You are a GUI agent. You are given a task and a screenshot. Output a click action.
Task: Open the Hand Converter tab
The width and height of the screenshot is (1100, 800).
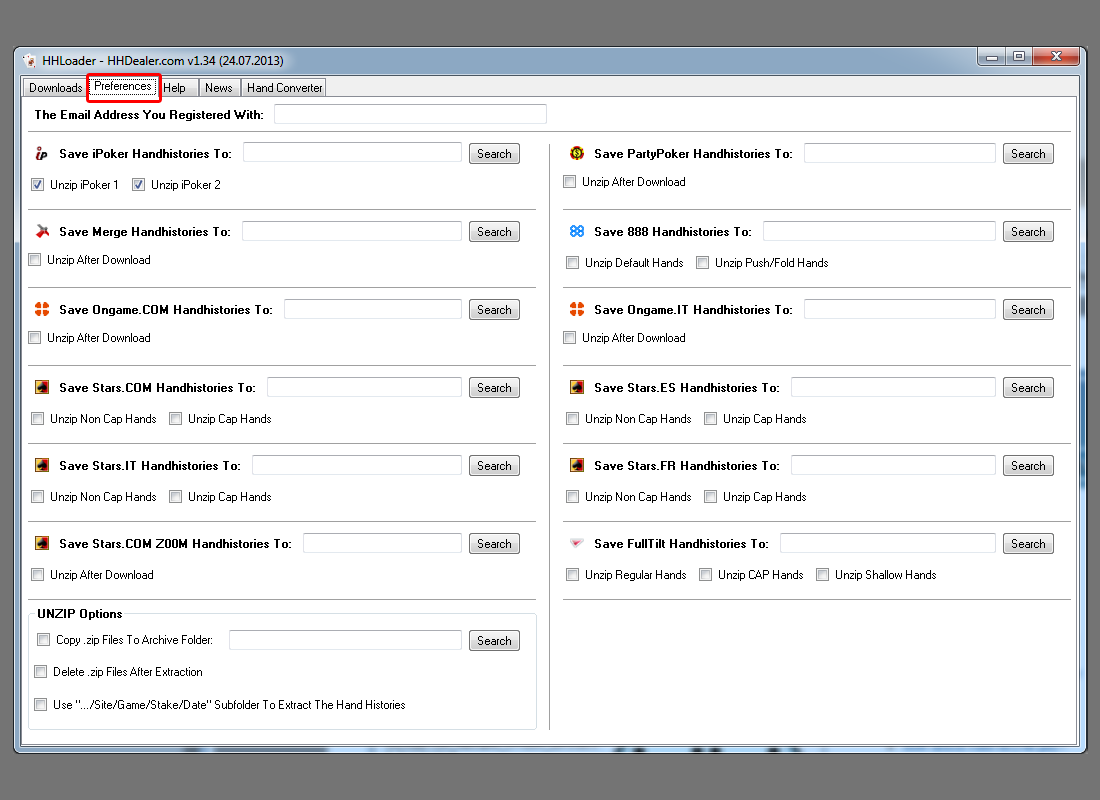pos(284,88)
